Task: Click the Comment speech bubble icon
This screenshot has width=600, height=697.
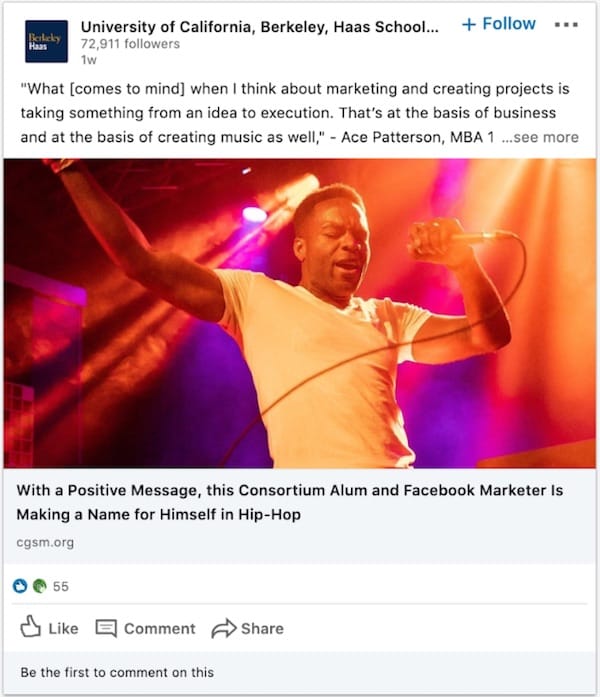Action: tap(106, 628)
